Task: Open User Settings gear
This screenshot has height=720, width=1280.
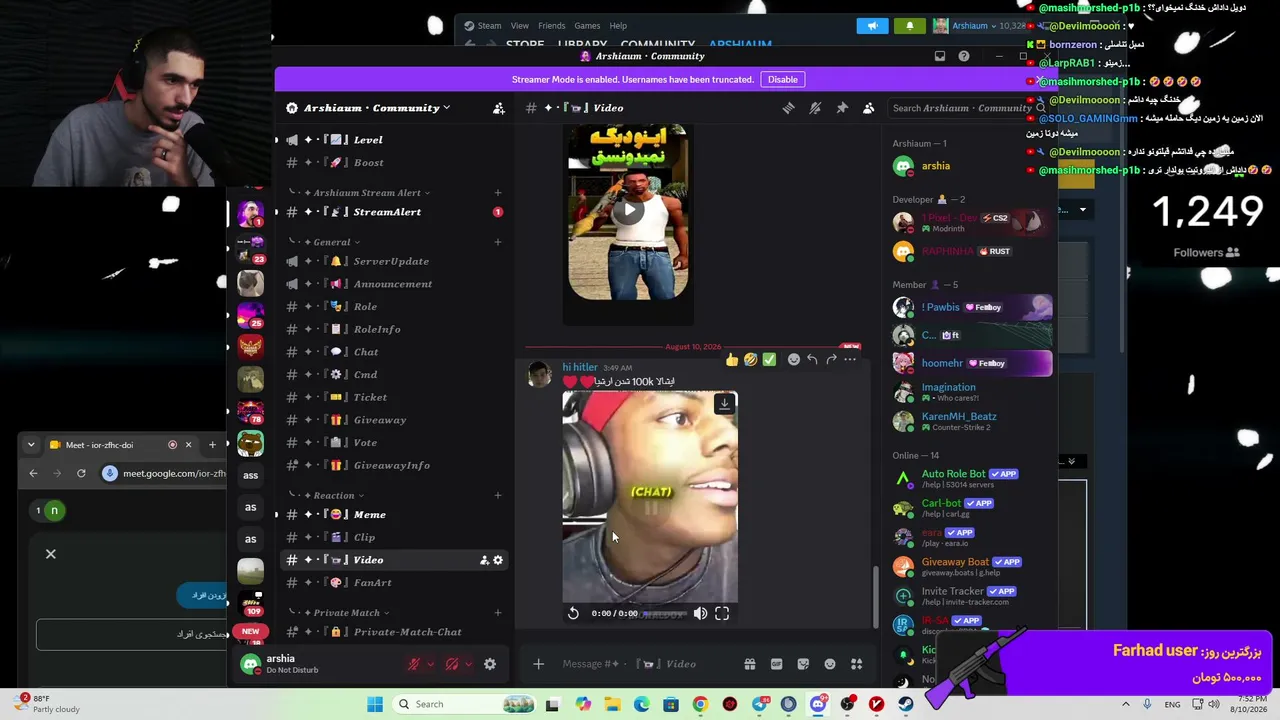Action: click(x=490, y=664)
